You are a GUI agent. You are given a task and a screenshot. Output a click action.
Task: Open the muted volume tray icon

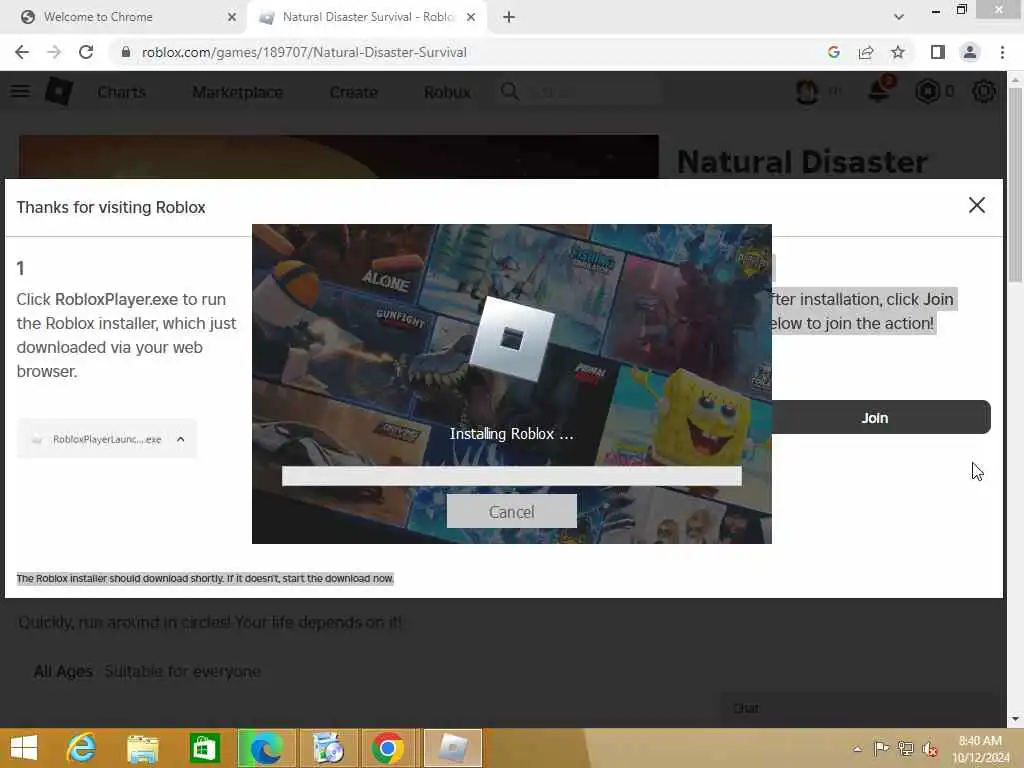[x=930, y=748]
